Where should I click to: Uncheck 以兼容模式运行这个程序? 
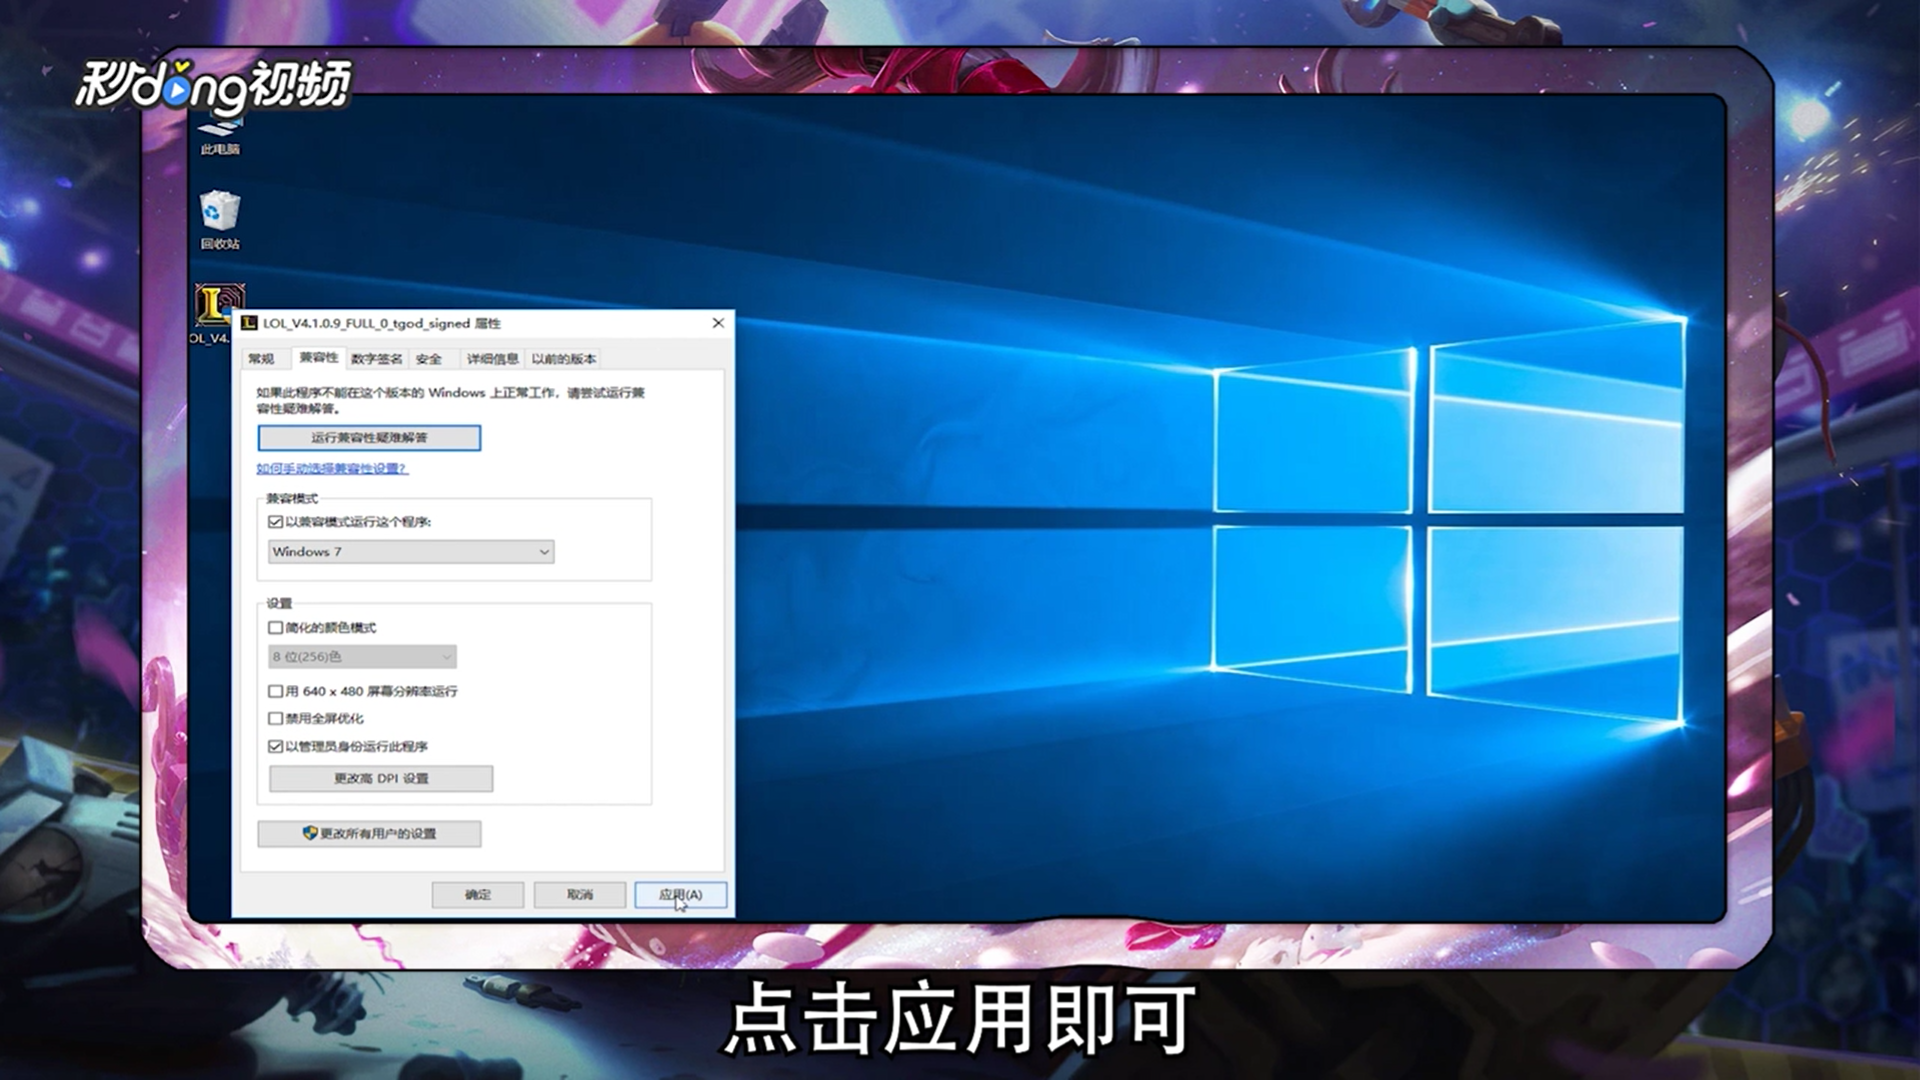point(275,521)
